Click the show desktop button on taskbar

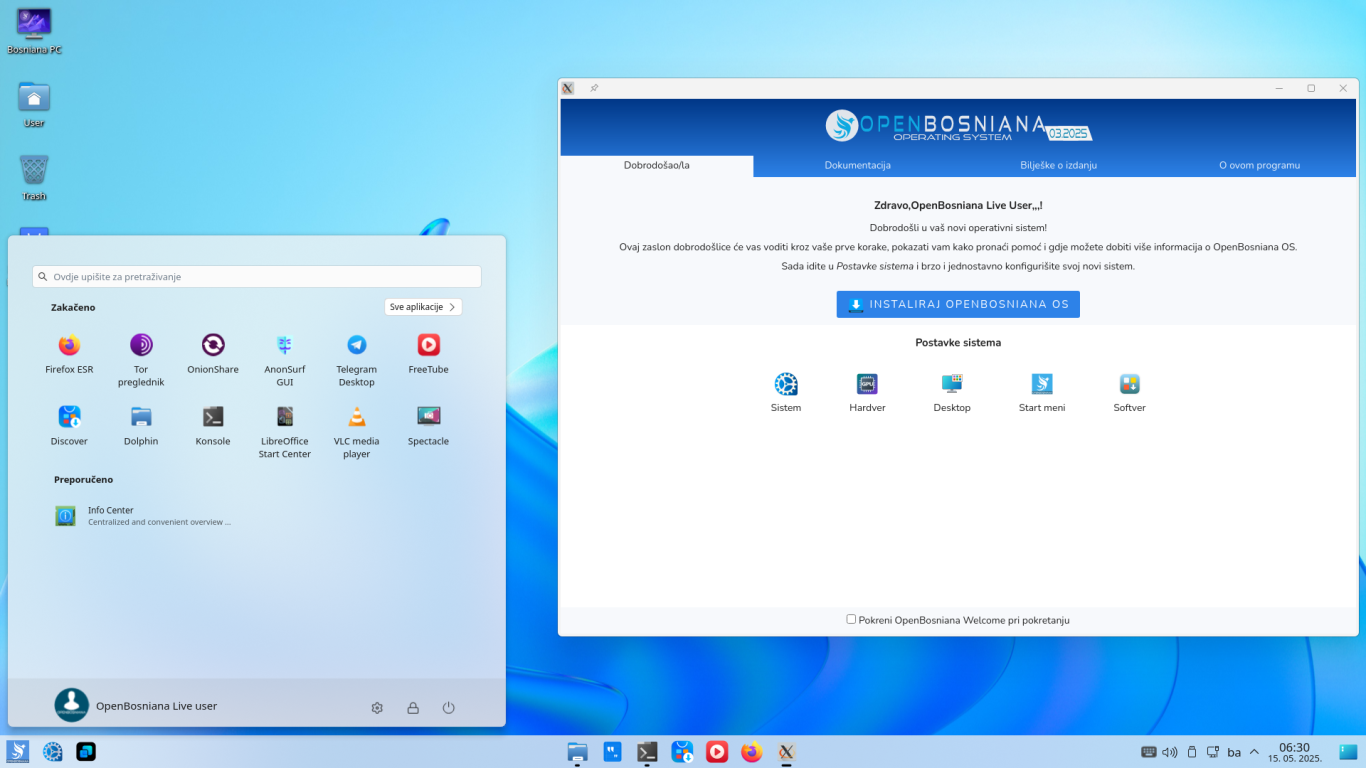point(1348,752)
